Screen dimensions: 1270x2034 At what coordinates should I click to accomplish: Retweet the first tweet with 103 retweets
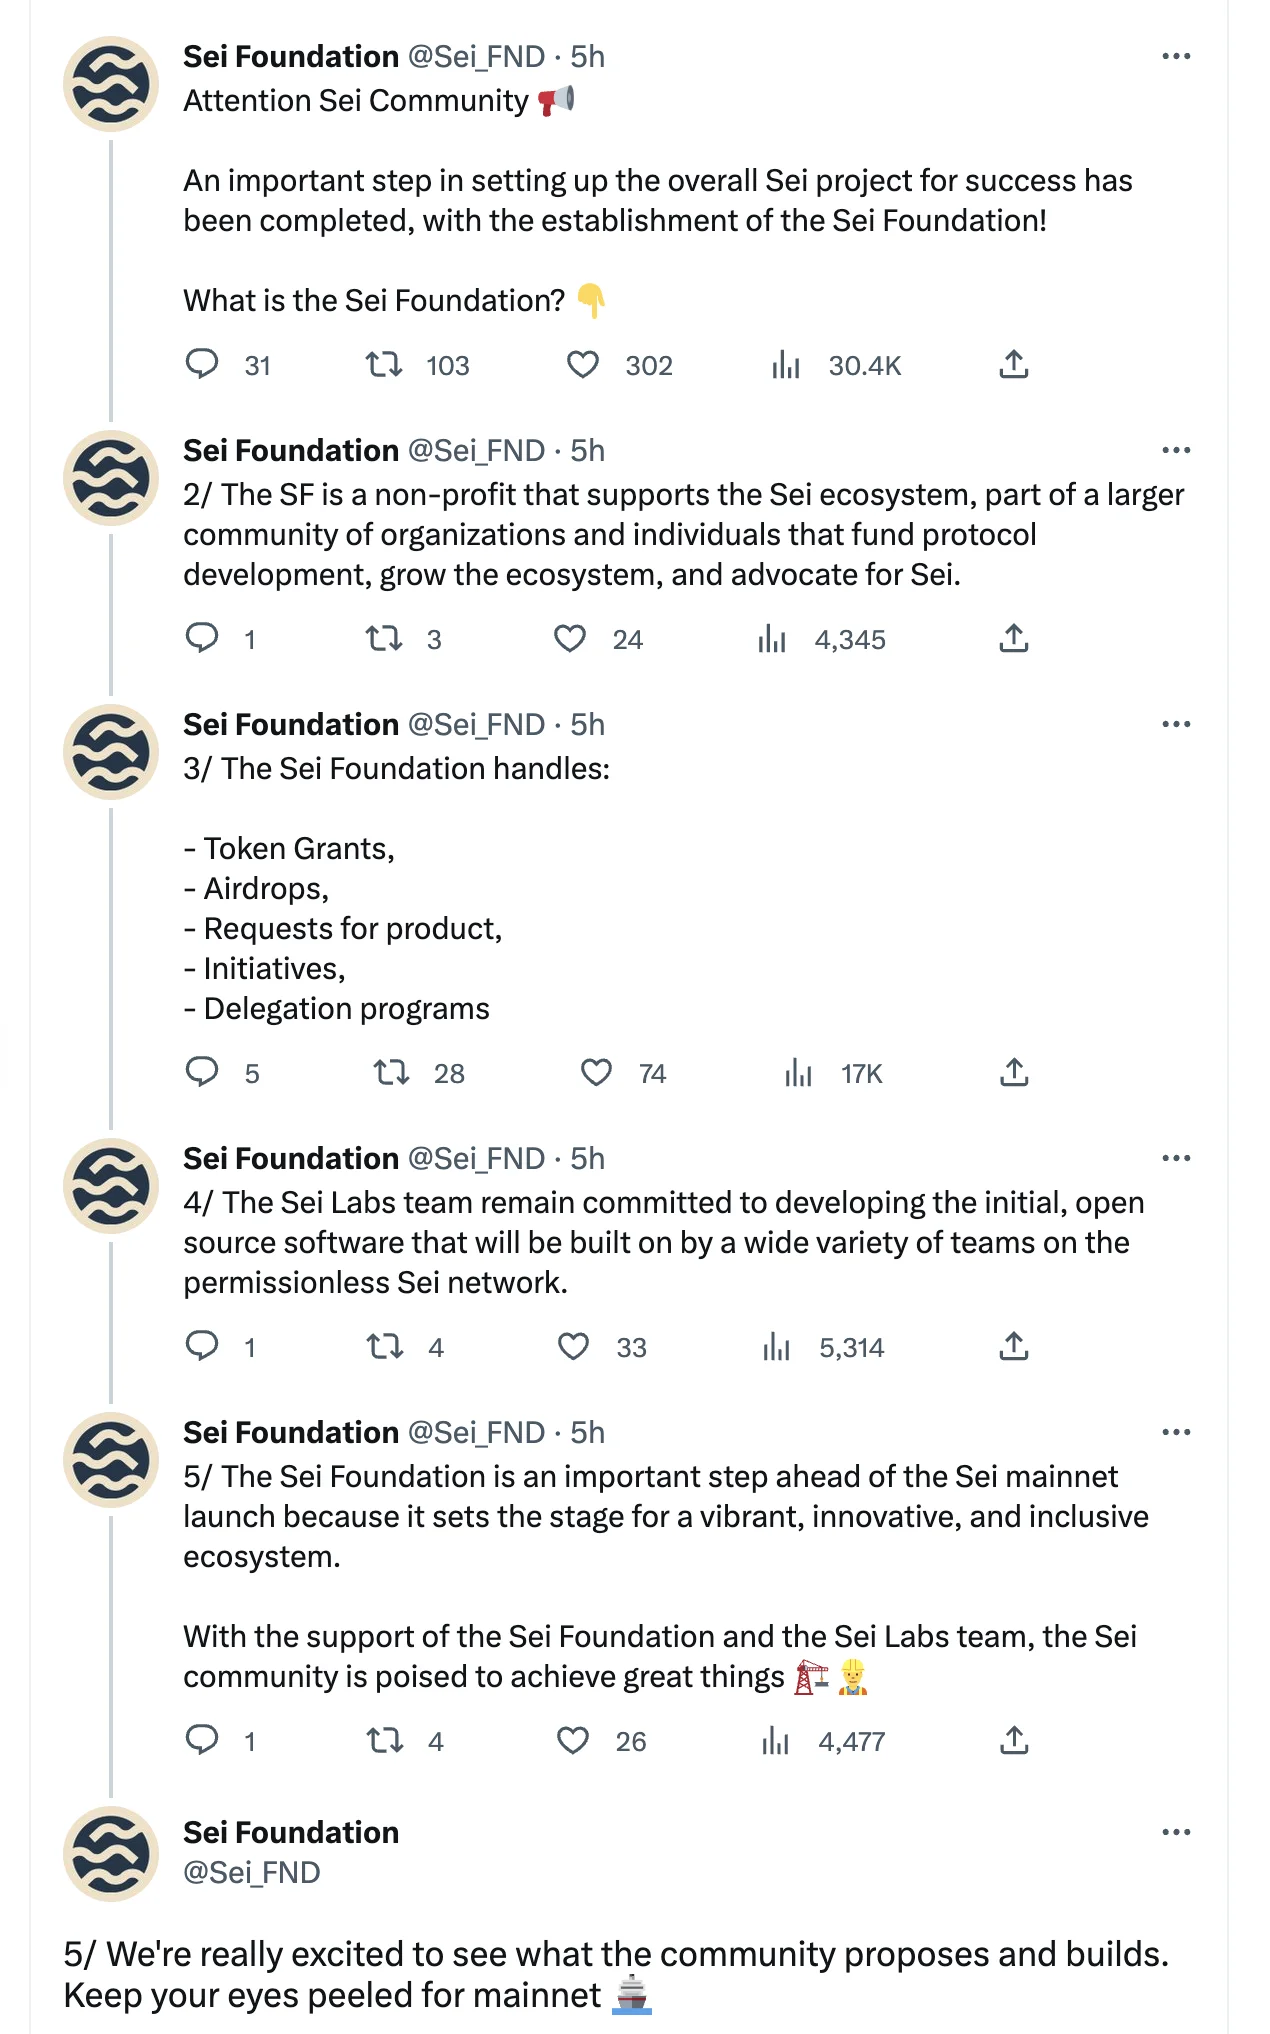[384, 365]
